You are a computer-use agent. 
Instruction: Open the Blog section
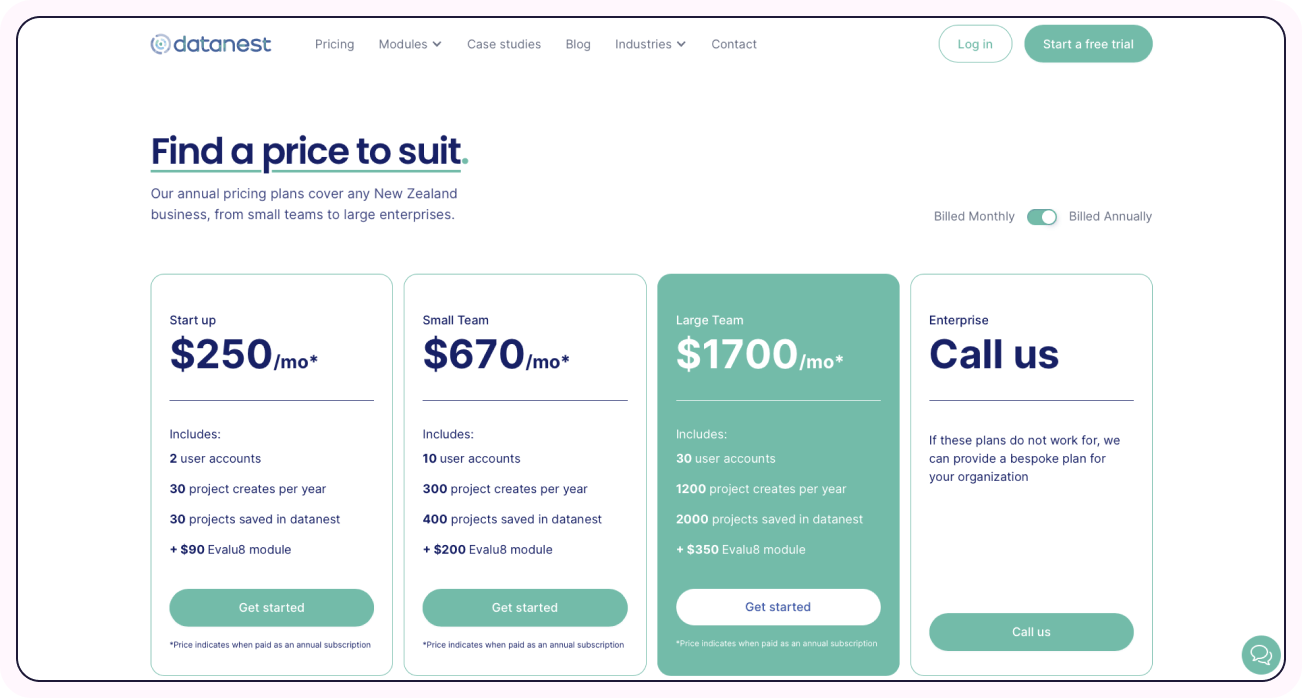point(578,44)
